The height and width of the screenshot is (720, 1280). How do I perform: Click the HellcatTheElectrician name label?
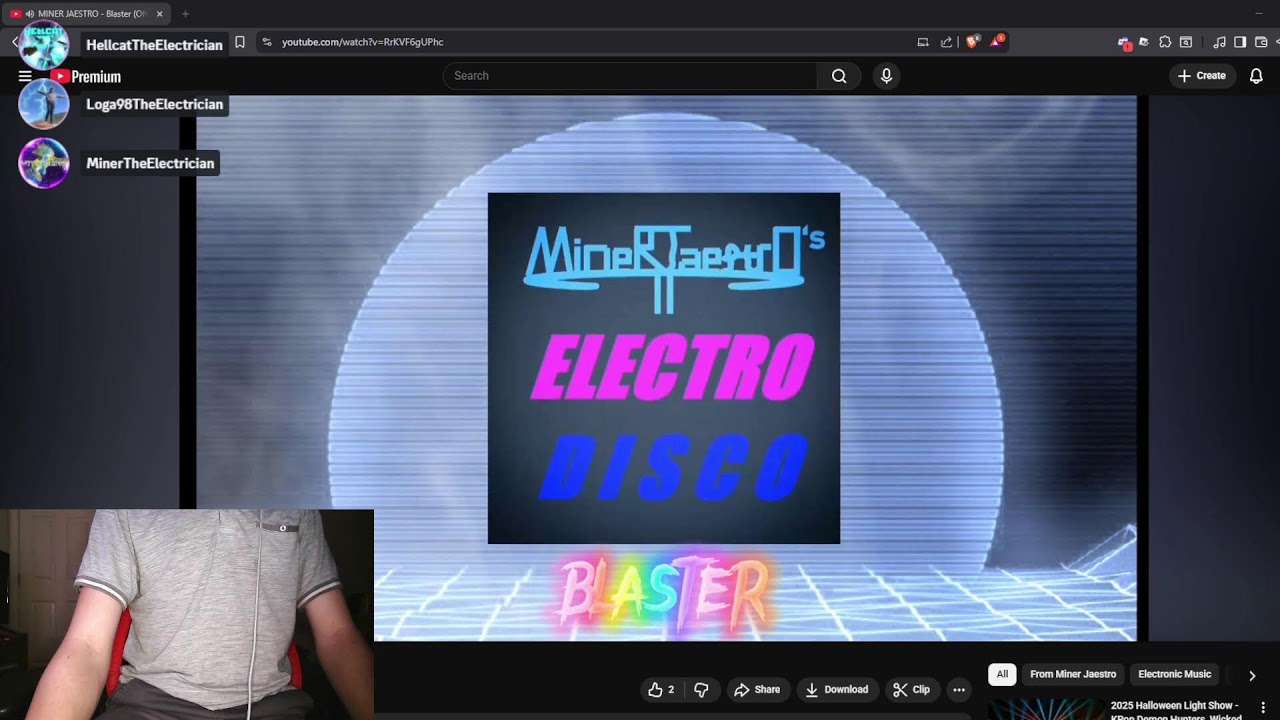click(154, 45)
